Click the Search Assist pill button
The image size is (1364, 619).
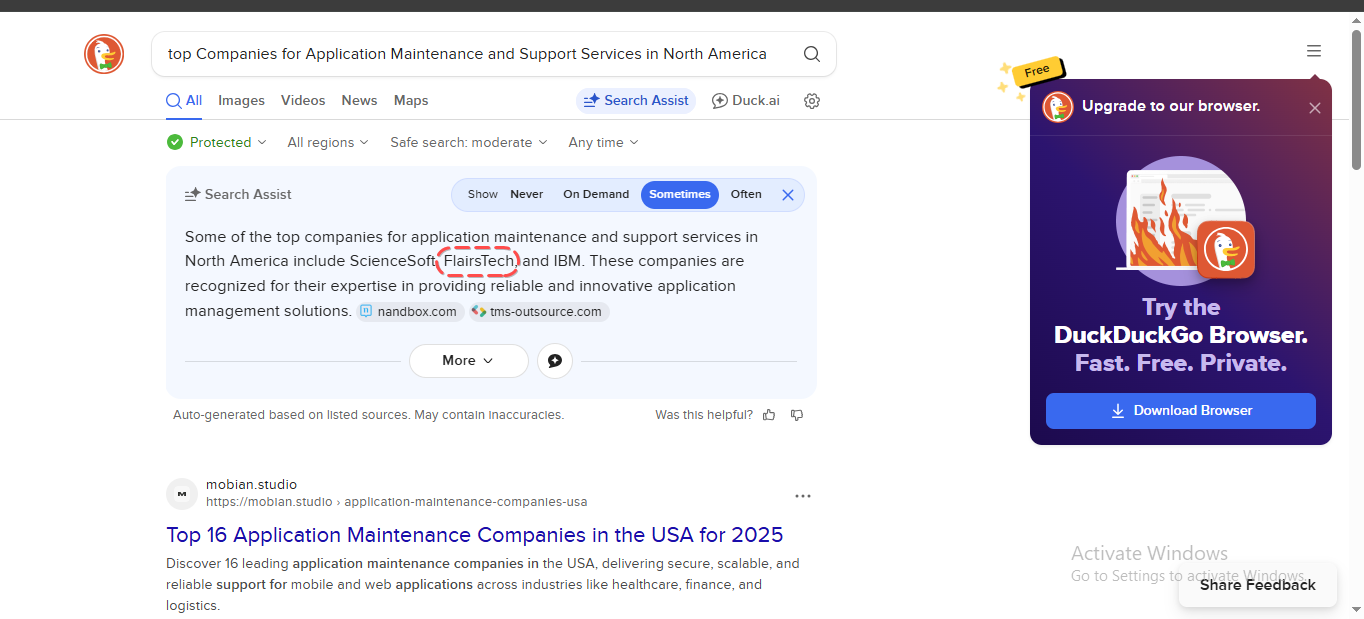[x=636, y=101]
